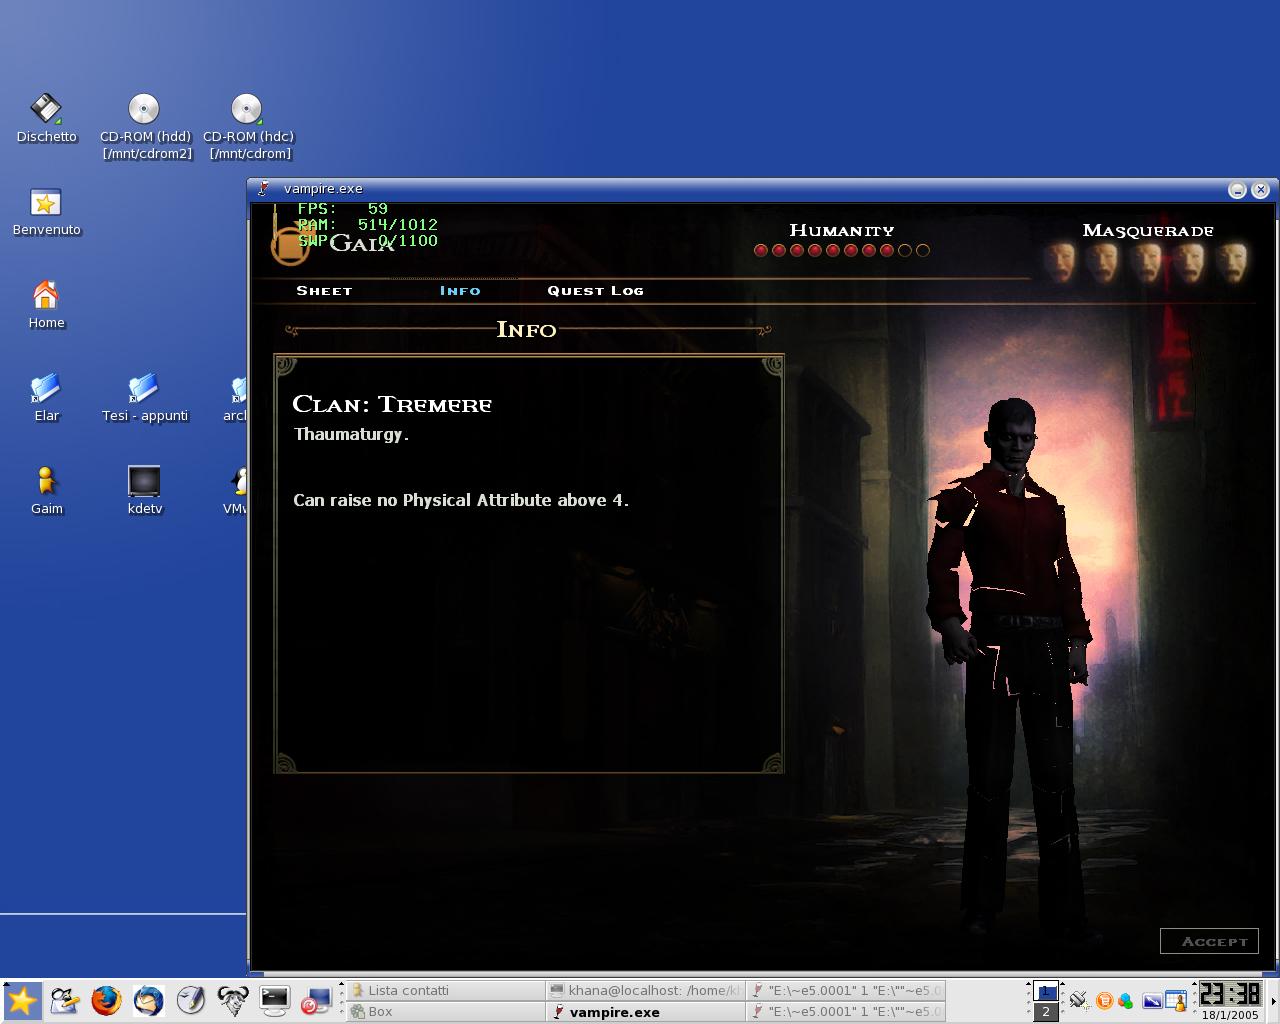
Task: Launch Thunderbird from the panel
Action: coord(148,1001)
